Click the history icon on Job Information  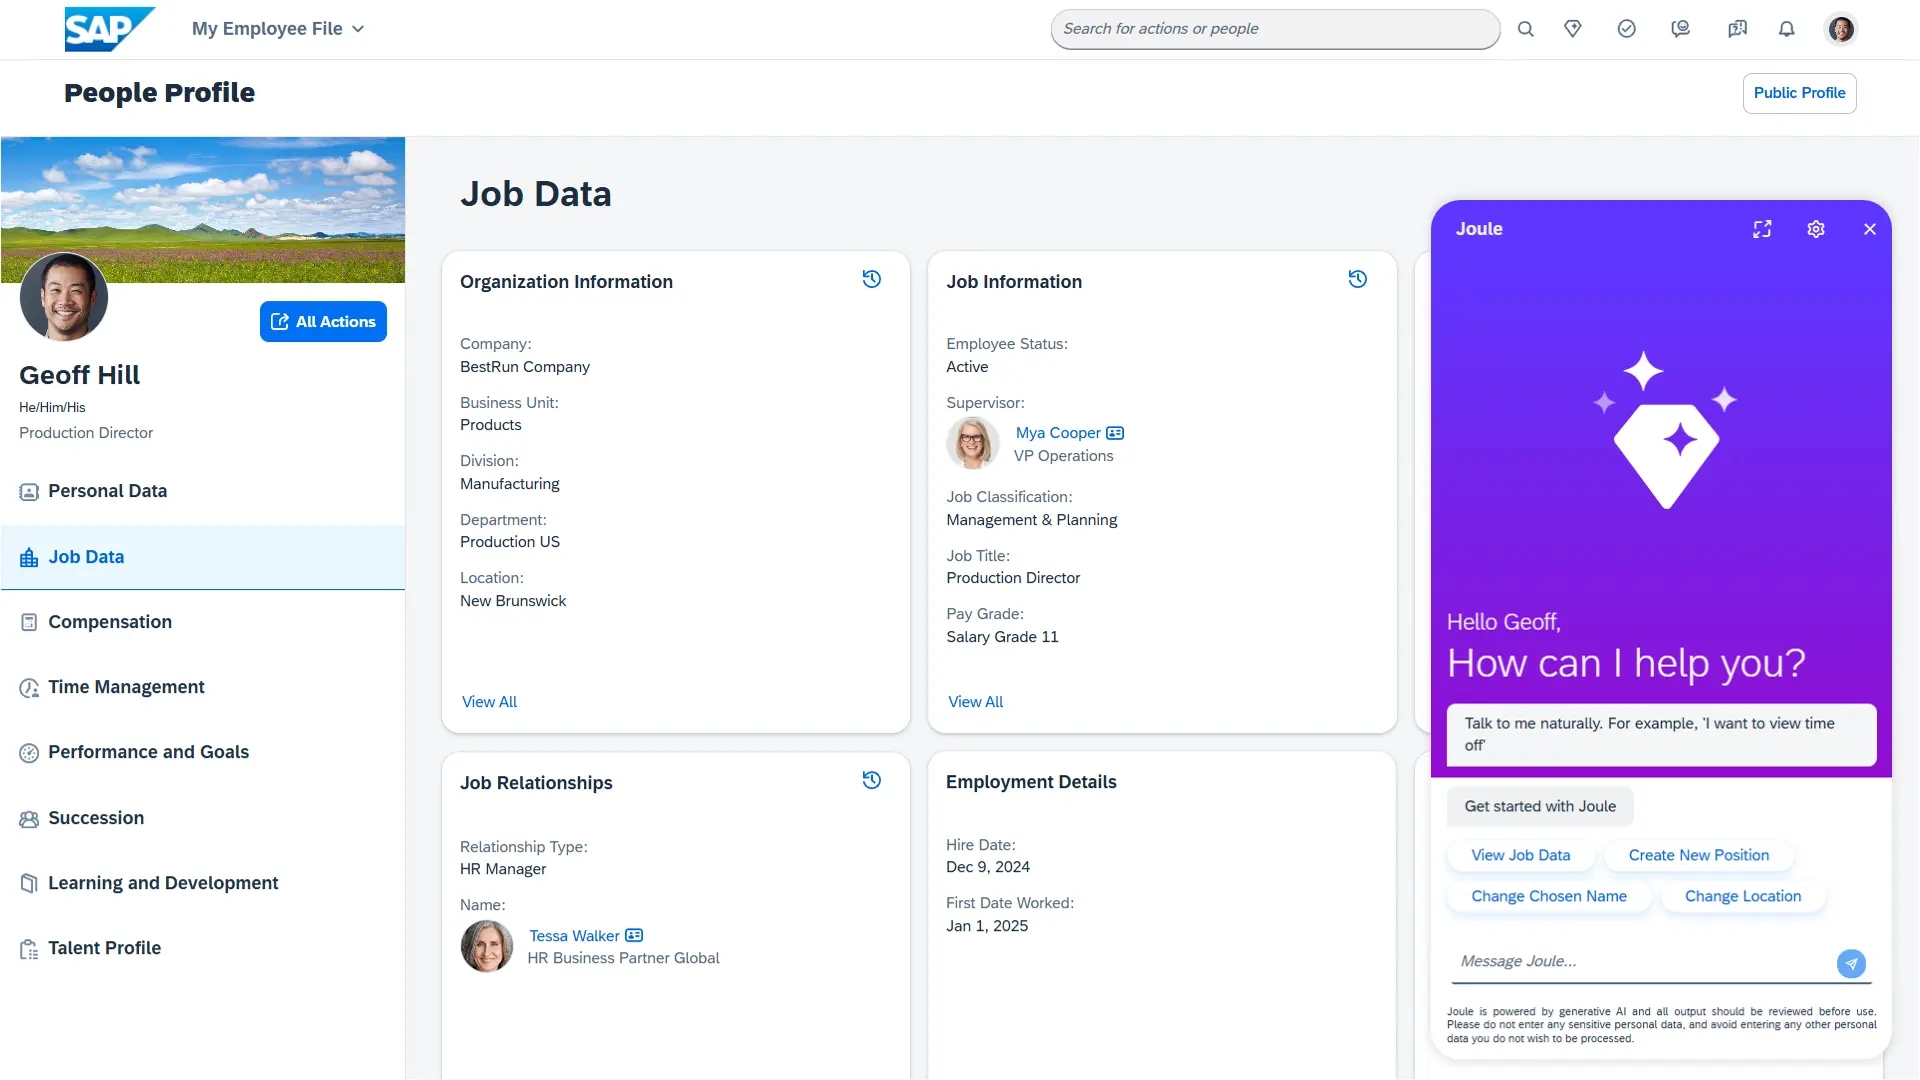tap(1358, 279)
